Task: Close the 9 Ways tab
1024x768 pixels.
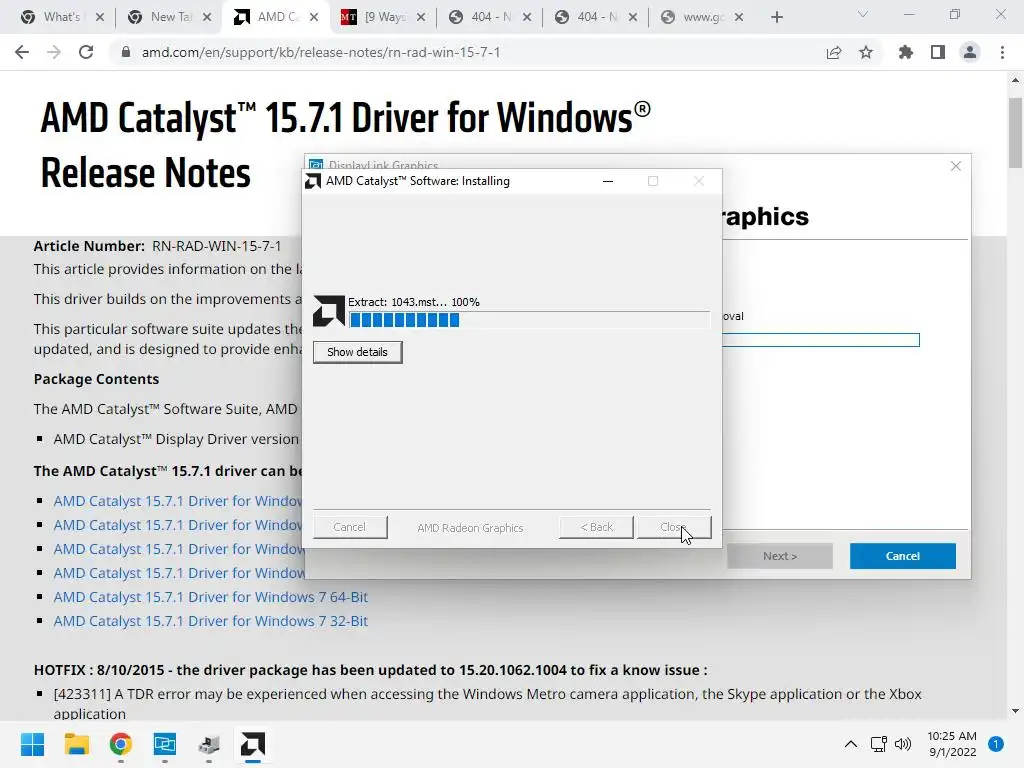Action: coord(421,17)
